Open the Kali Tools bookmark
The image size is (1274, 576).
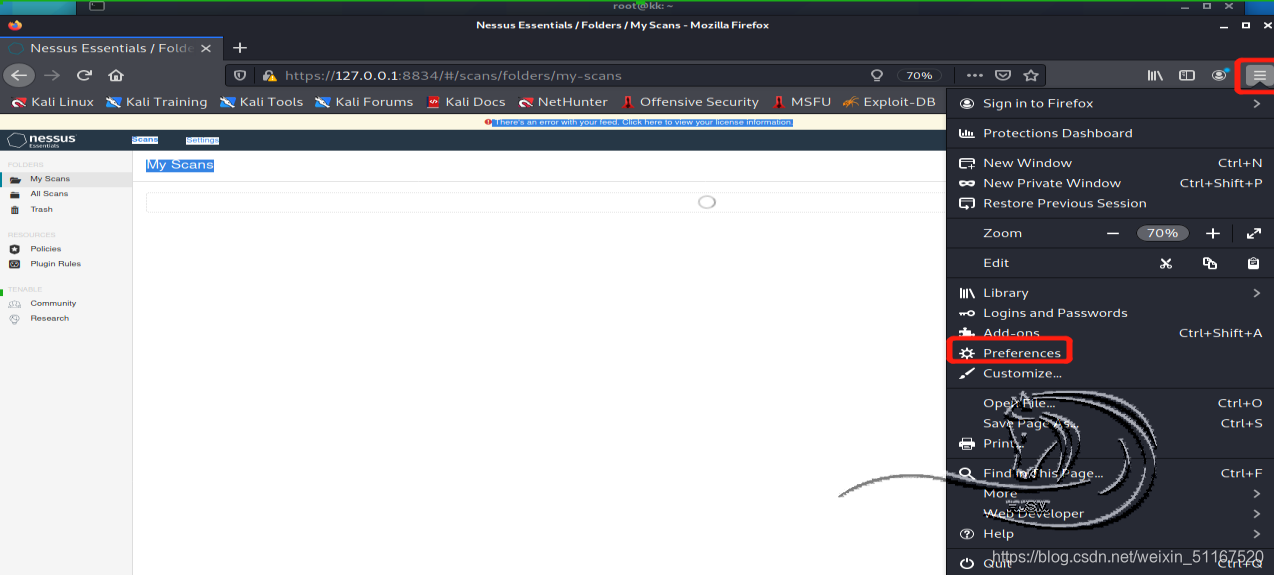click(x=261, y=102)
